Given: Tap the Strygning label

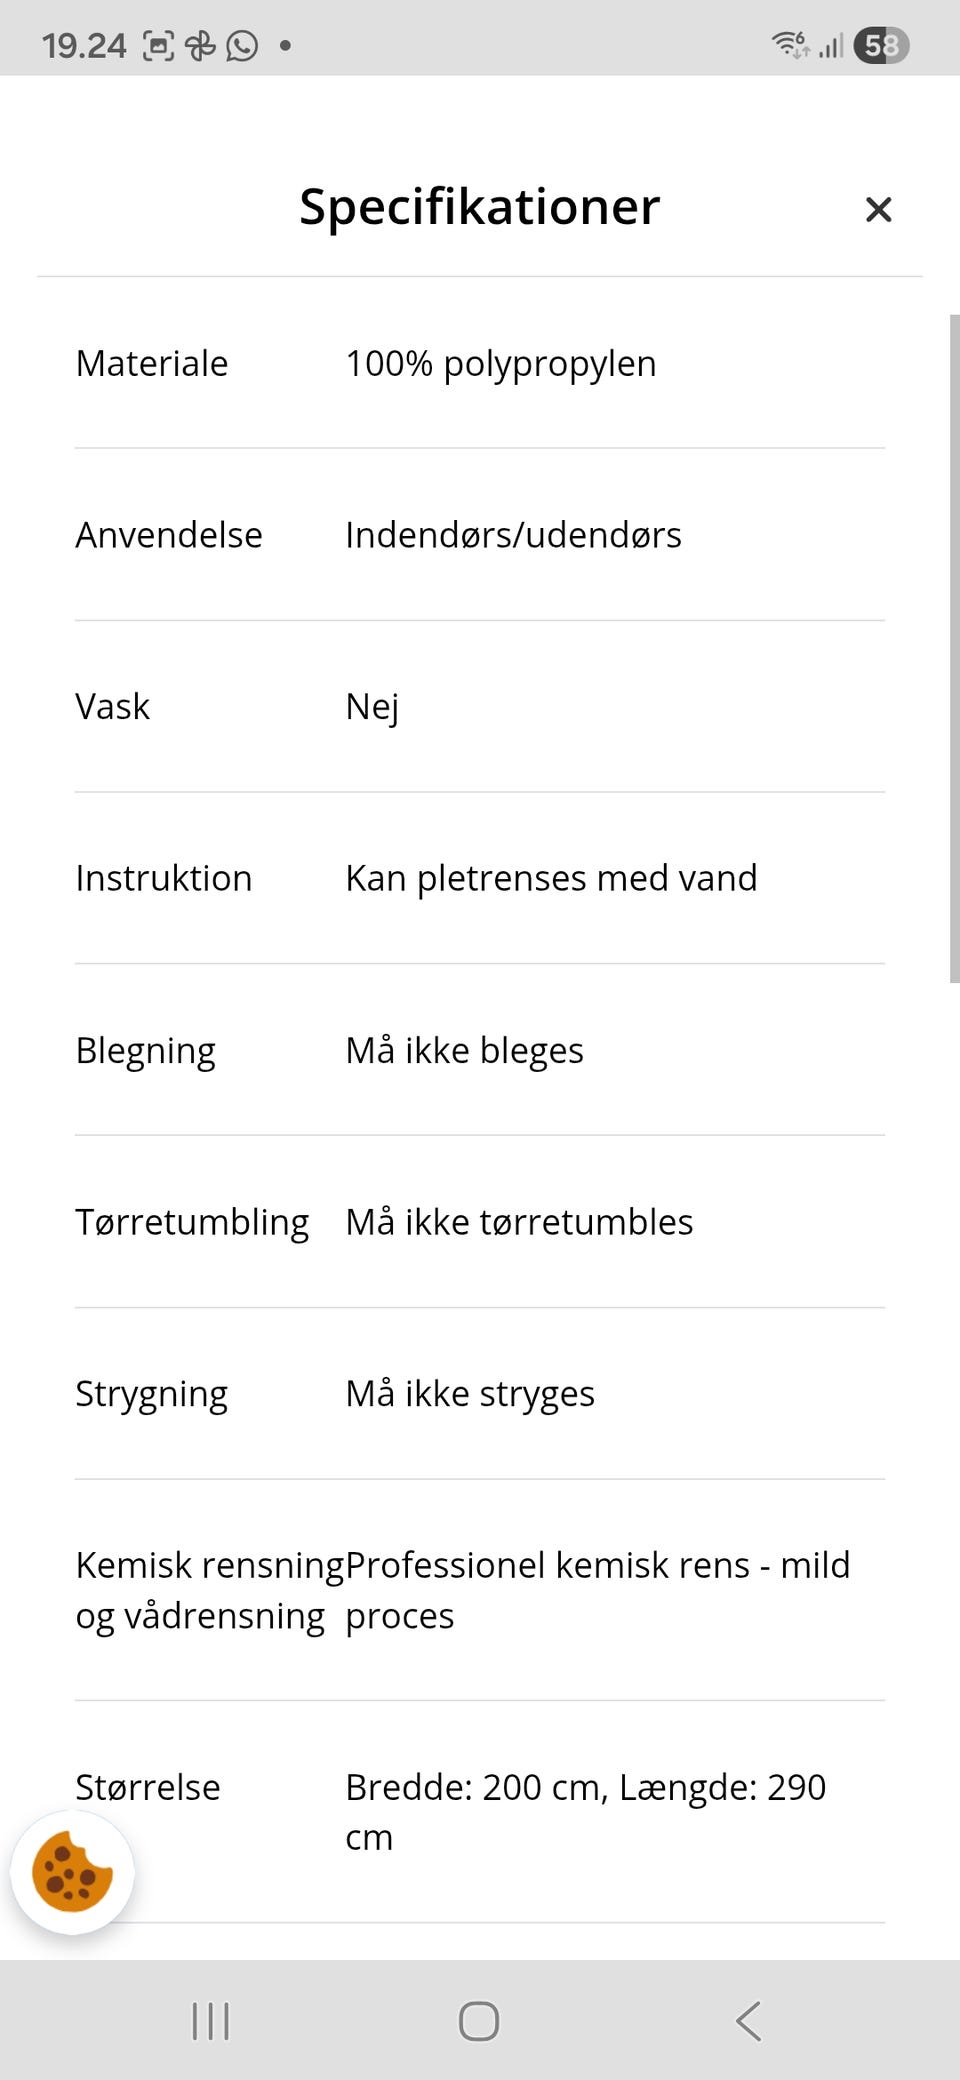Looking at the screenshot, I should (x=151, y=1395).
